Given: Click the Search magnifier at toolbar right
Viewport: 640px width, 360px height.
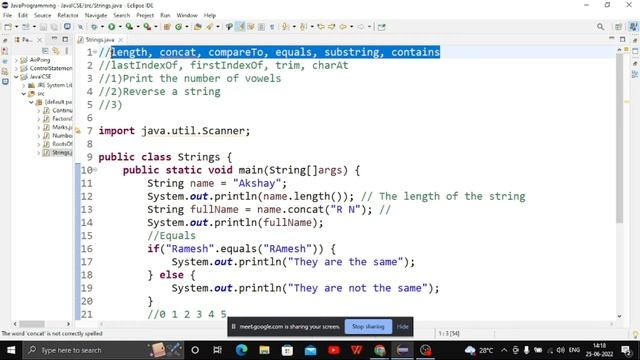Looking at the screenshot, I should click(x=600, y=27).
